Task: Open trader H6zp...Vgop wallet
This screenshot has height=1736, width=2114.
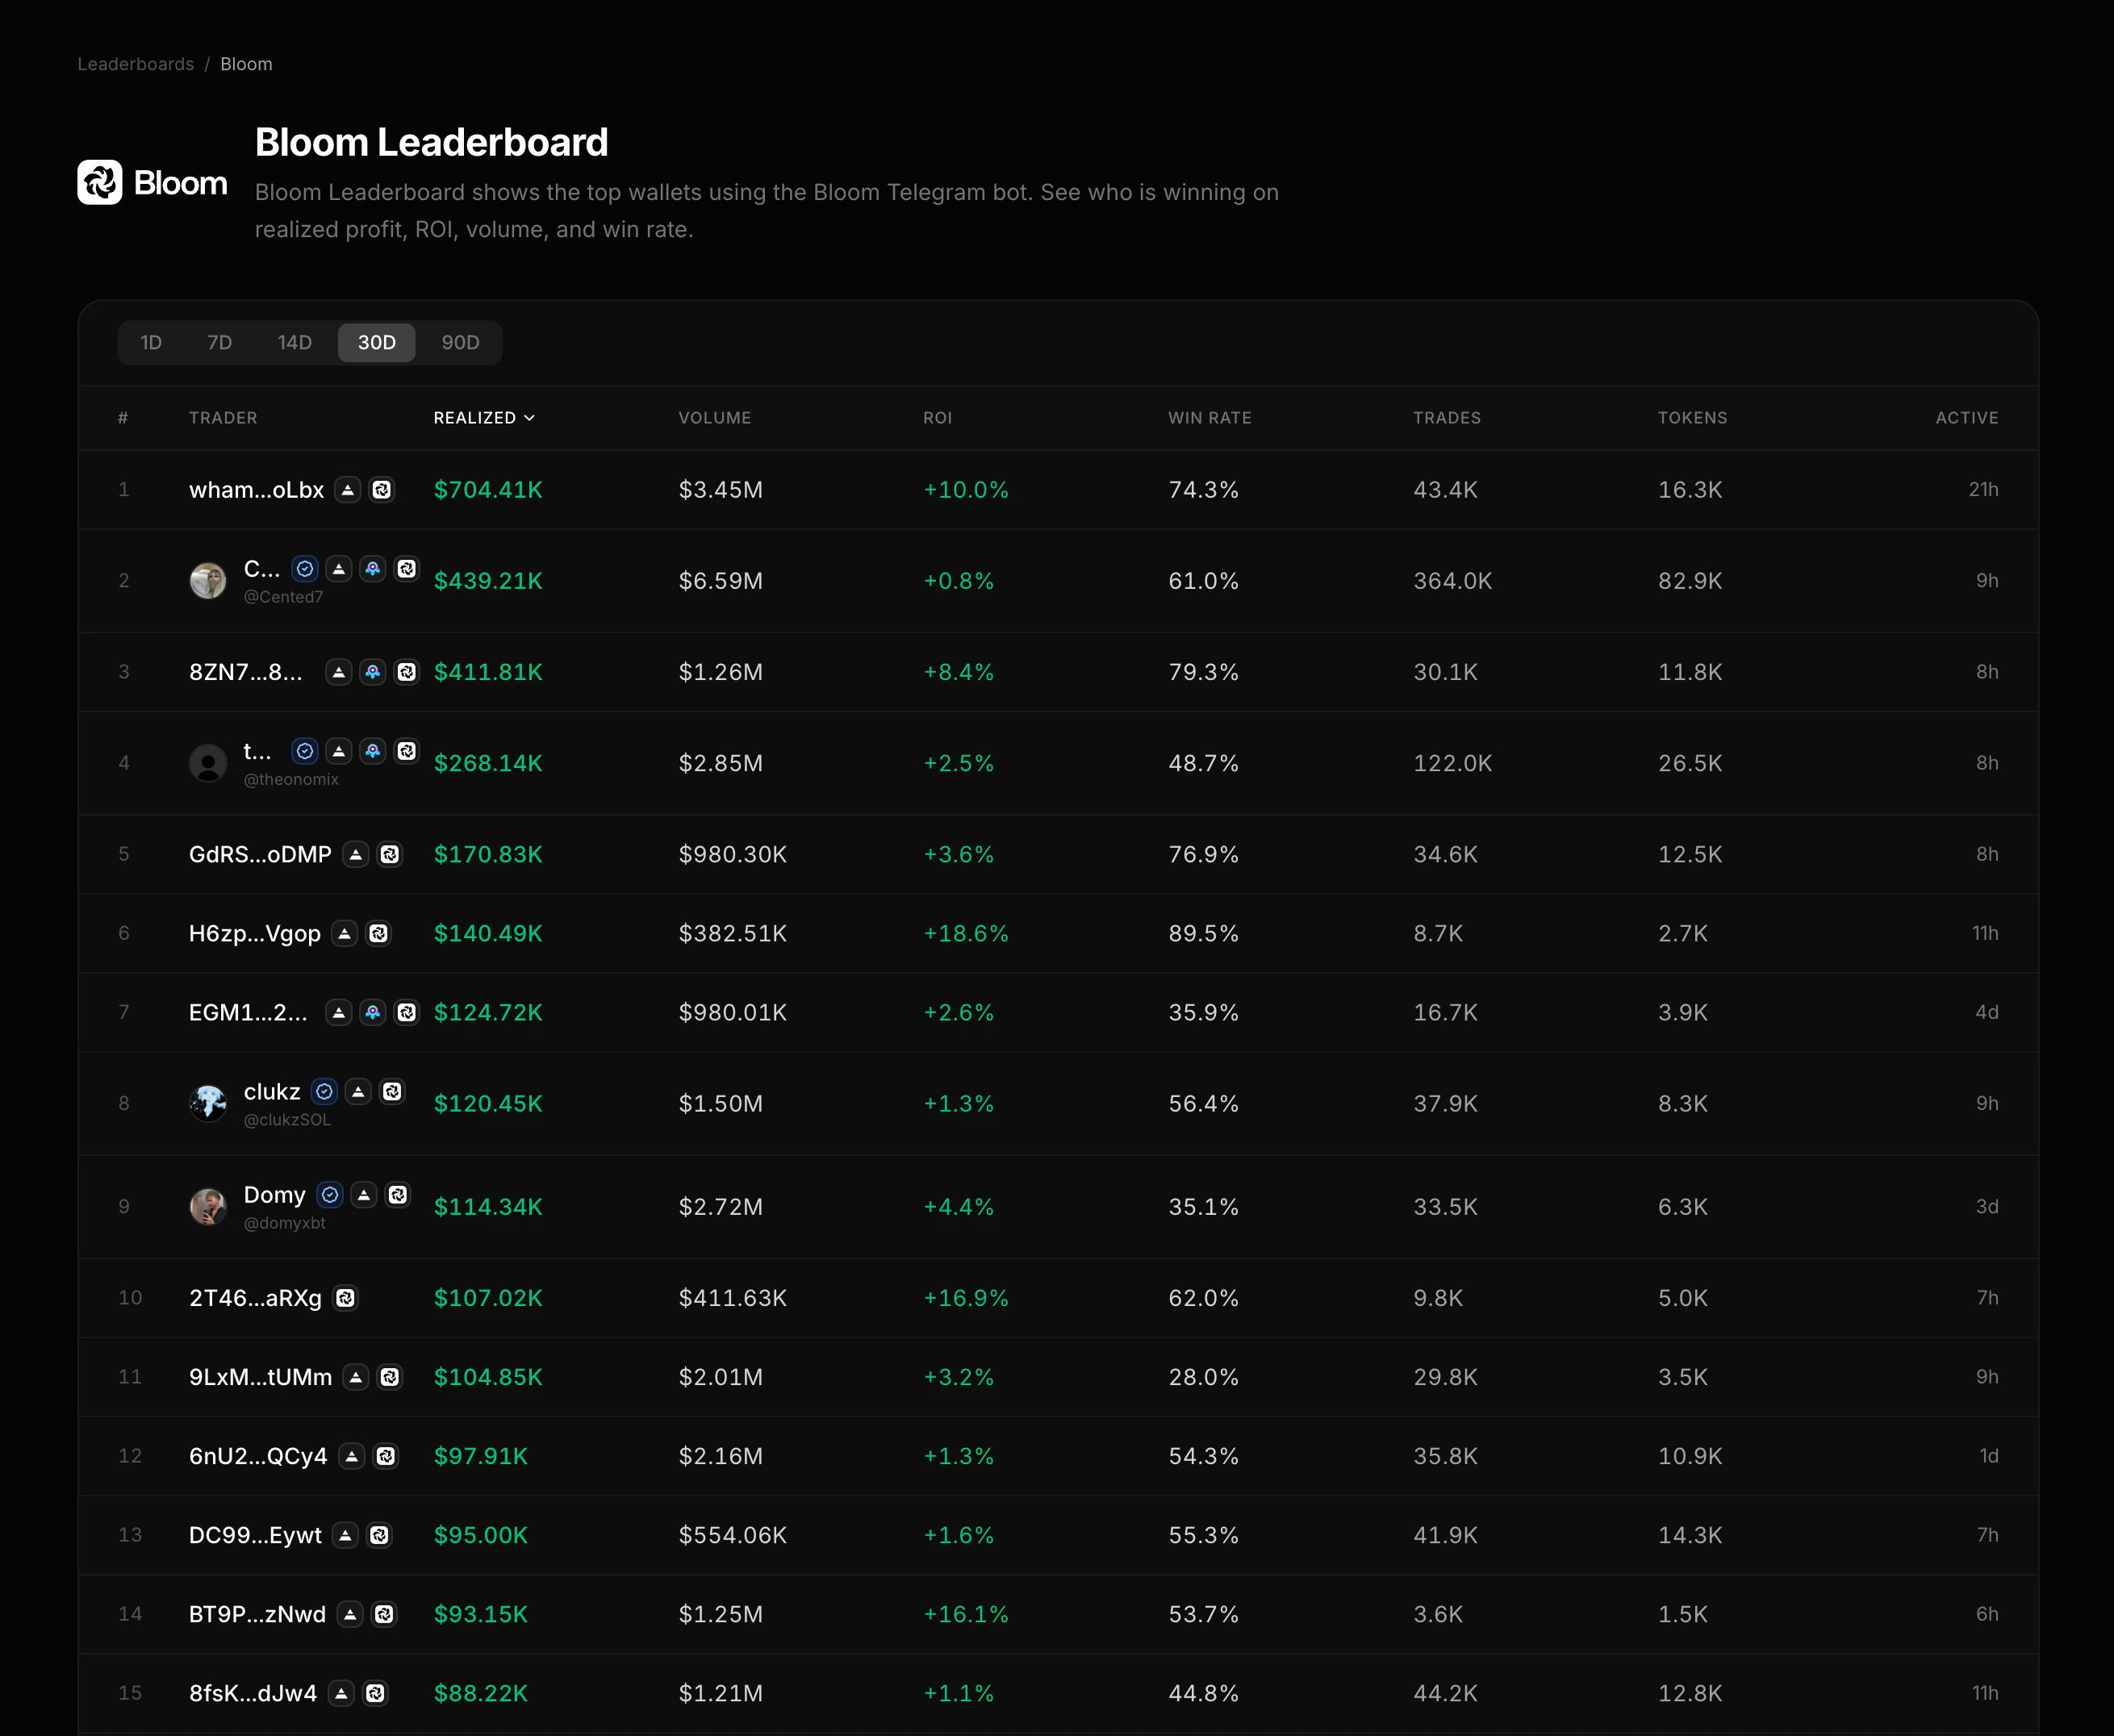Action: pos(255,933)
